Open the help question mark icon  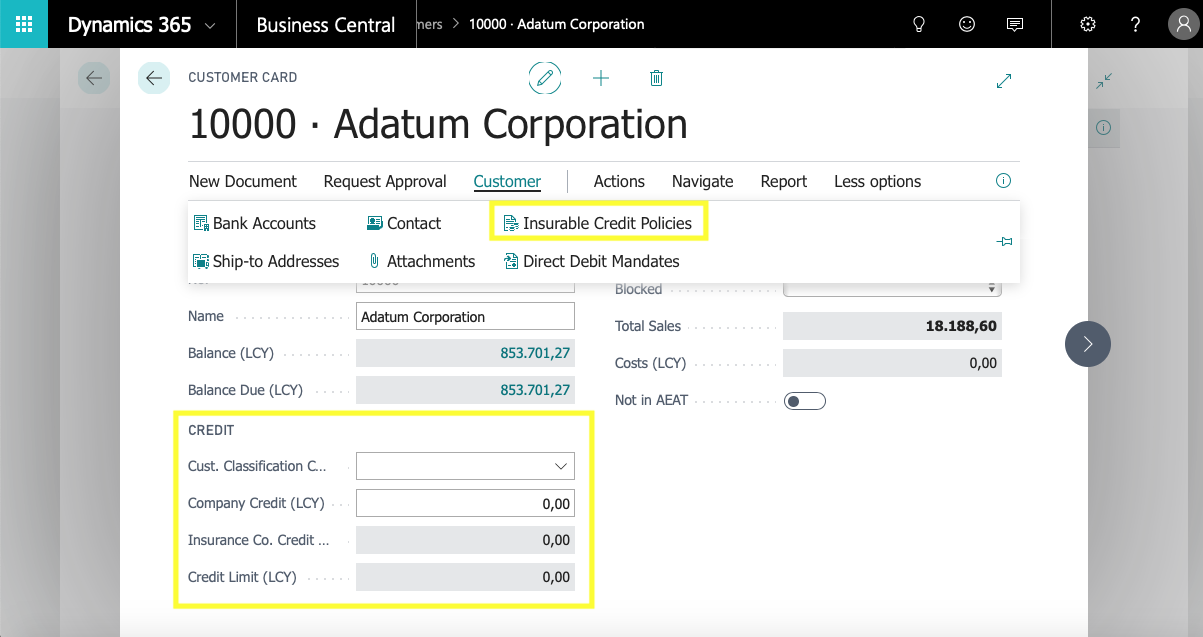point(1135,25)
